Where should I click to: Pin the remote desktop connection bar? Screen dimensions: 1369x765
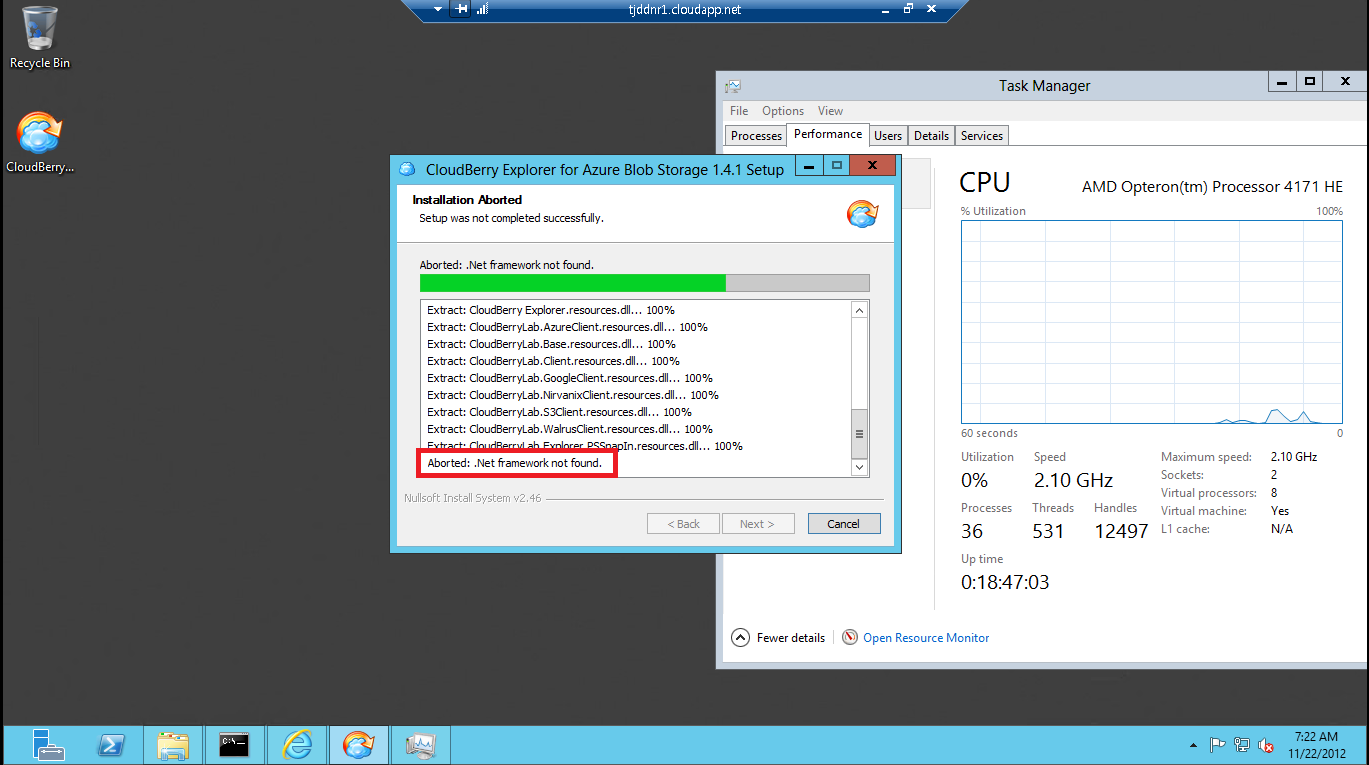[461, 9]
